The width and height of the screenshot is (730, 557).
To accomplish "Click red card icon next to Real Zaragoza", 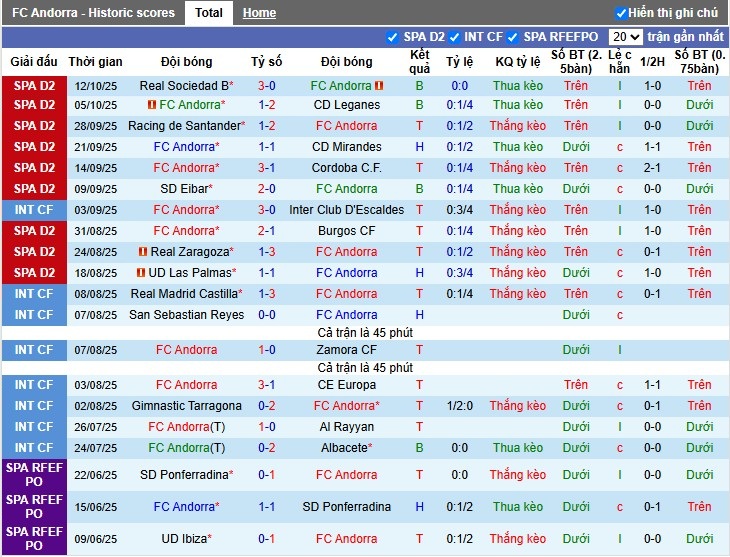I will point(143,252).
